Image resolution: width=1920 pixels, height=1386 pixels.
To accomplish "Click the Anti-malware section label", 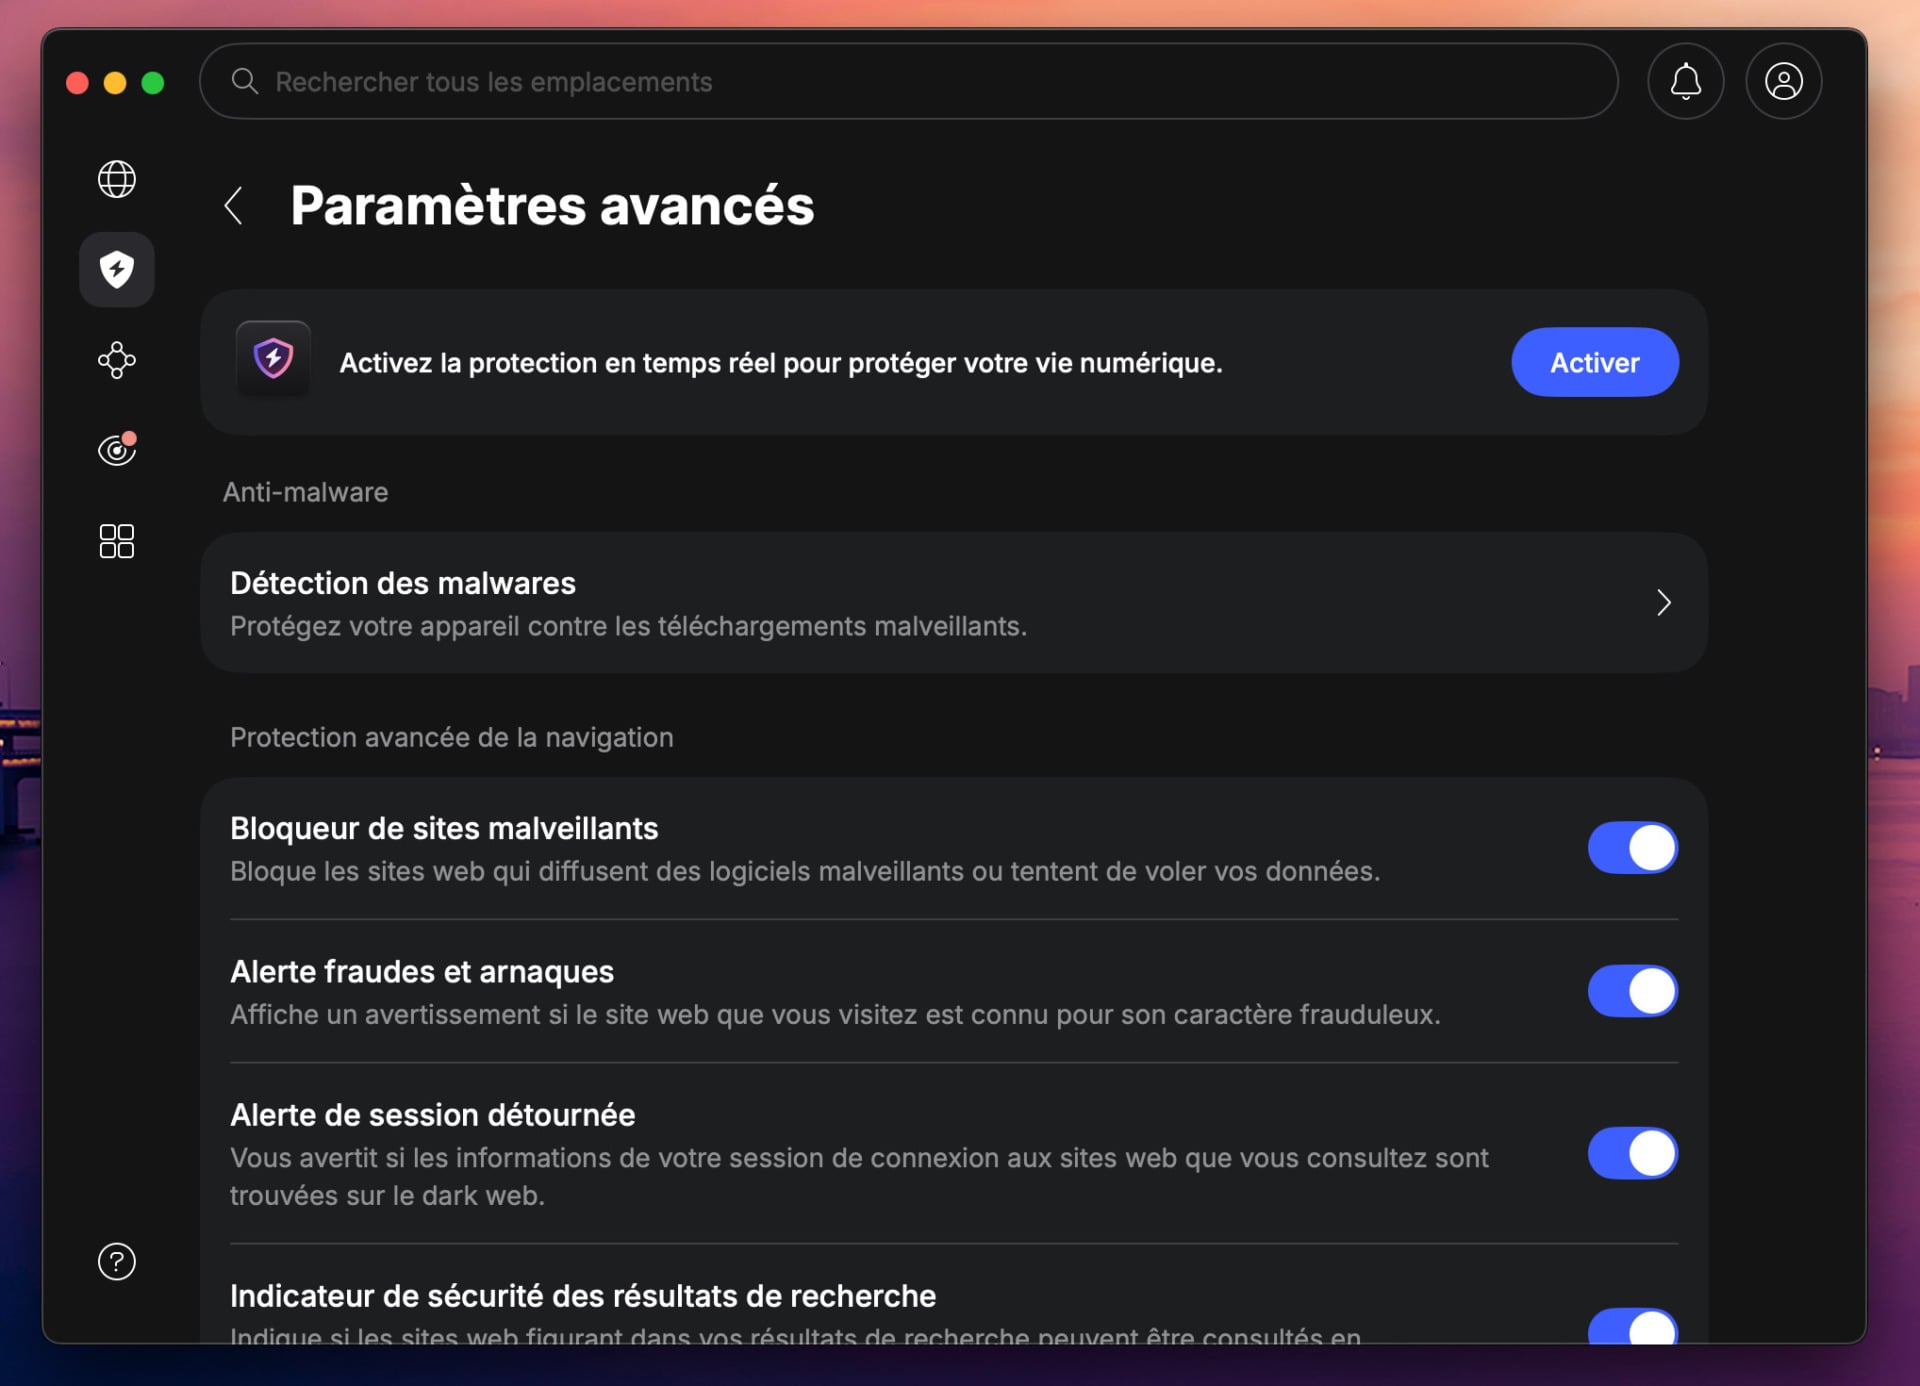I will pyautogui.click(x=305, y=492).
